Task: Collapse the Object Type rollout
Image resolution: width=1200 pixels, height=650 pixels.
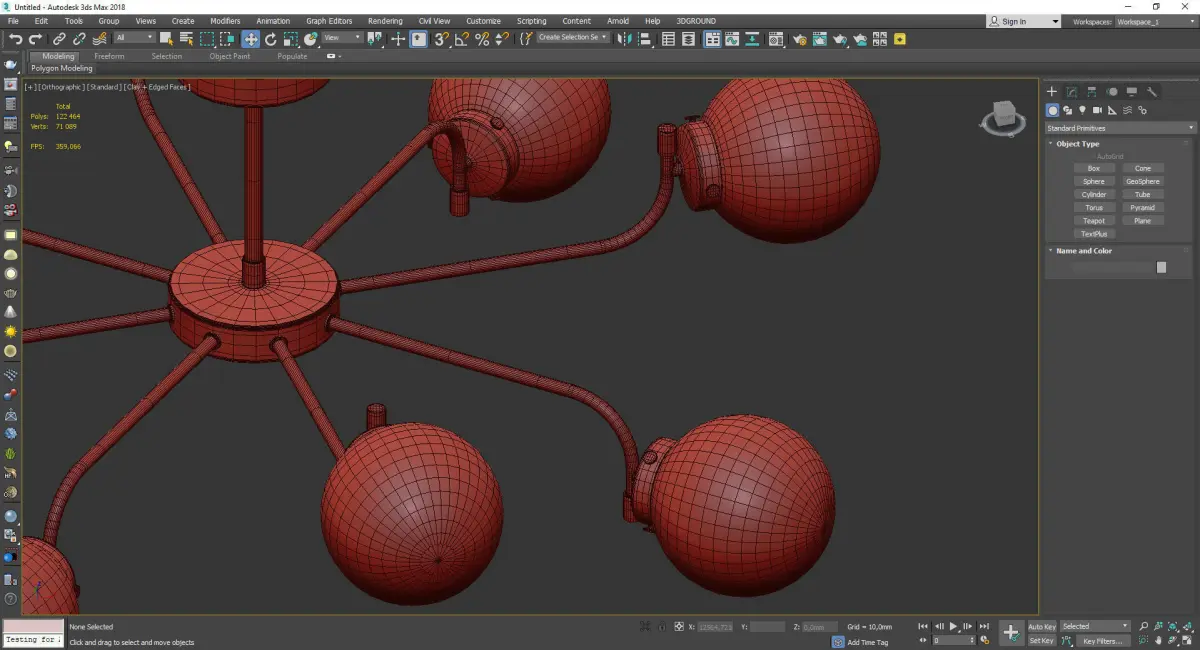Action: point(1077,144)
